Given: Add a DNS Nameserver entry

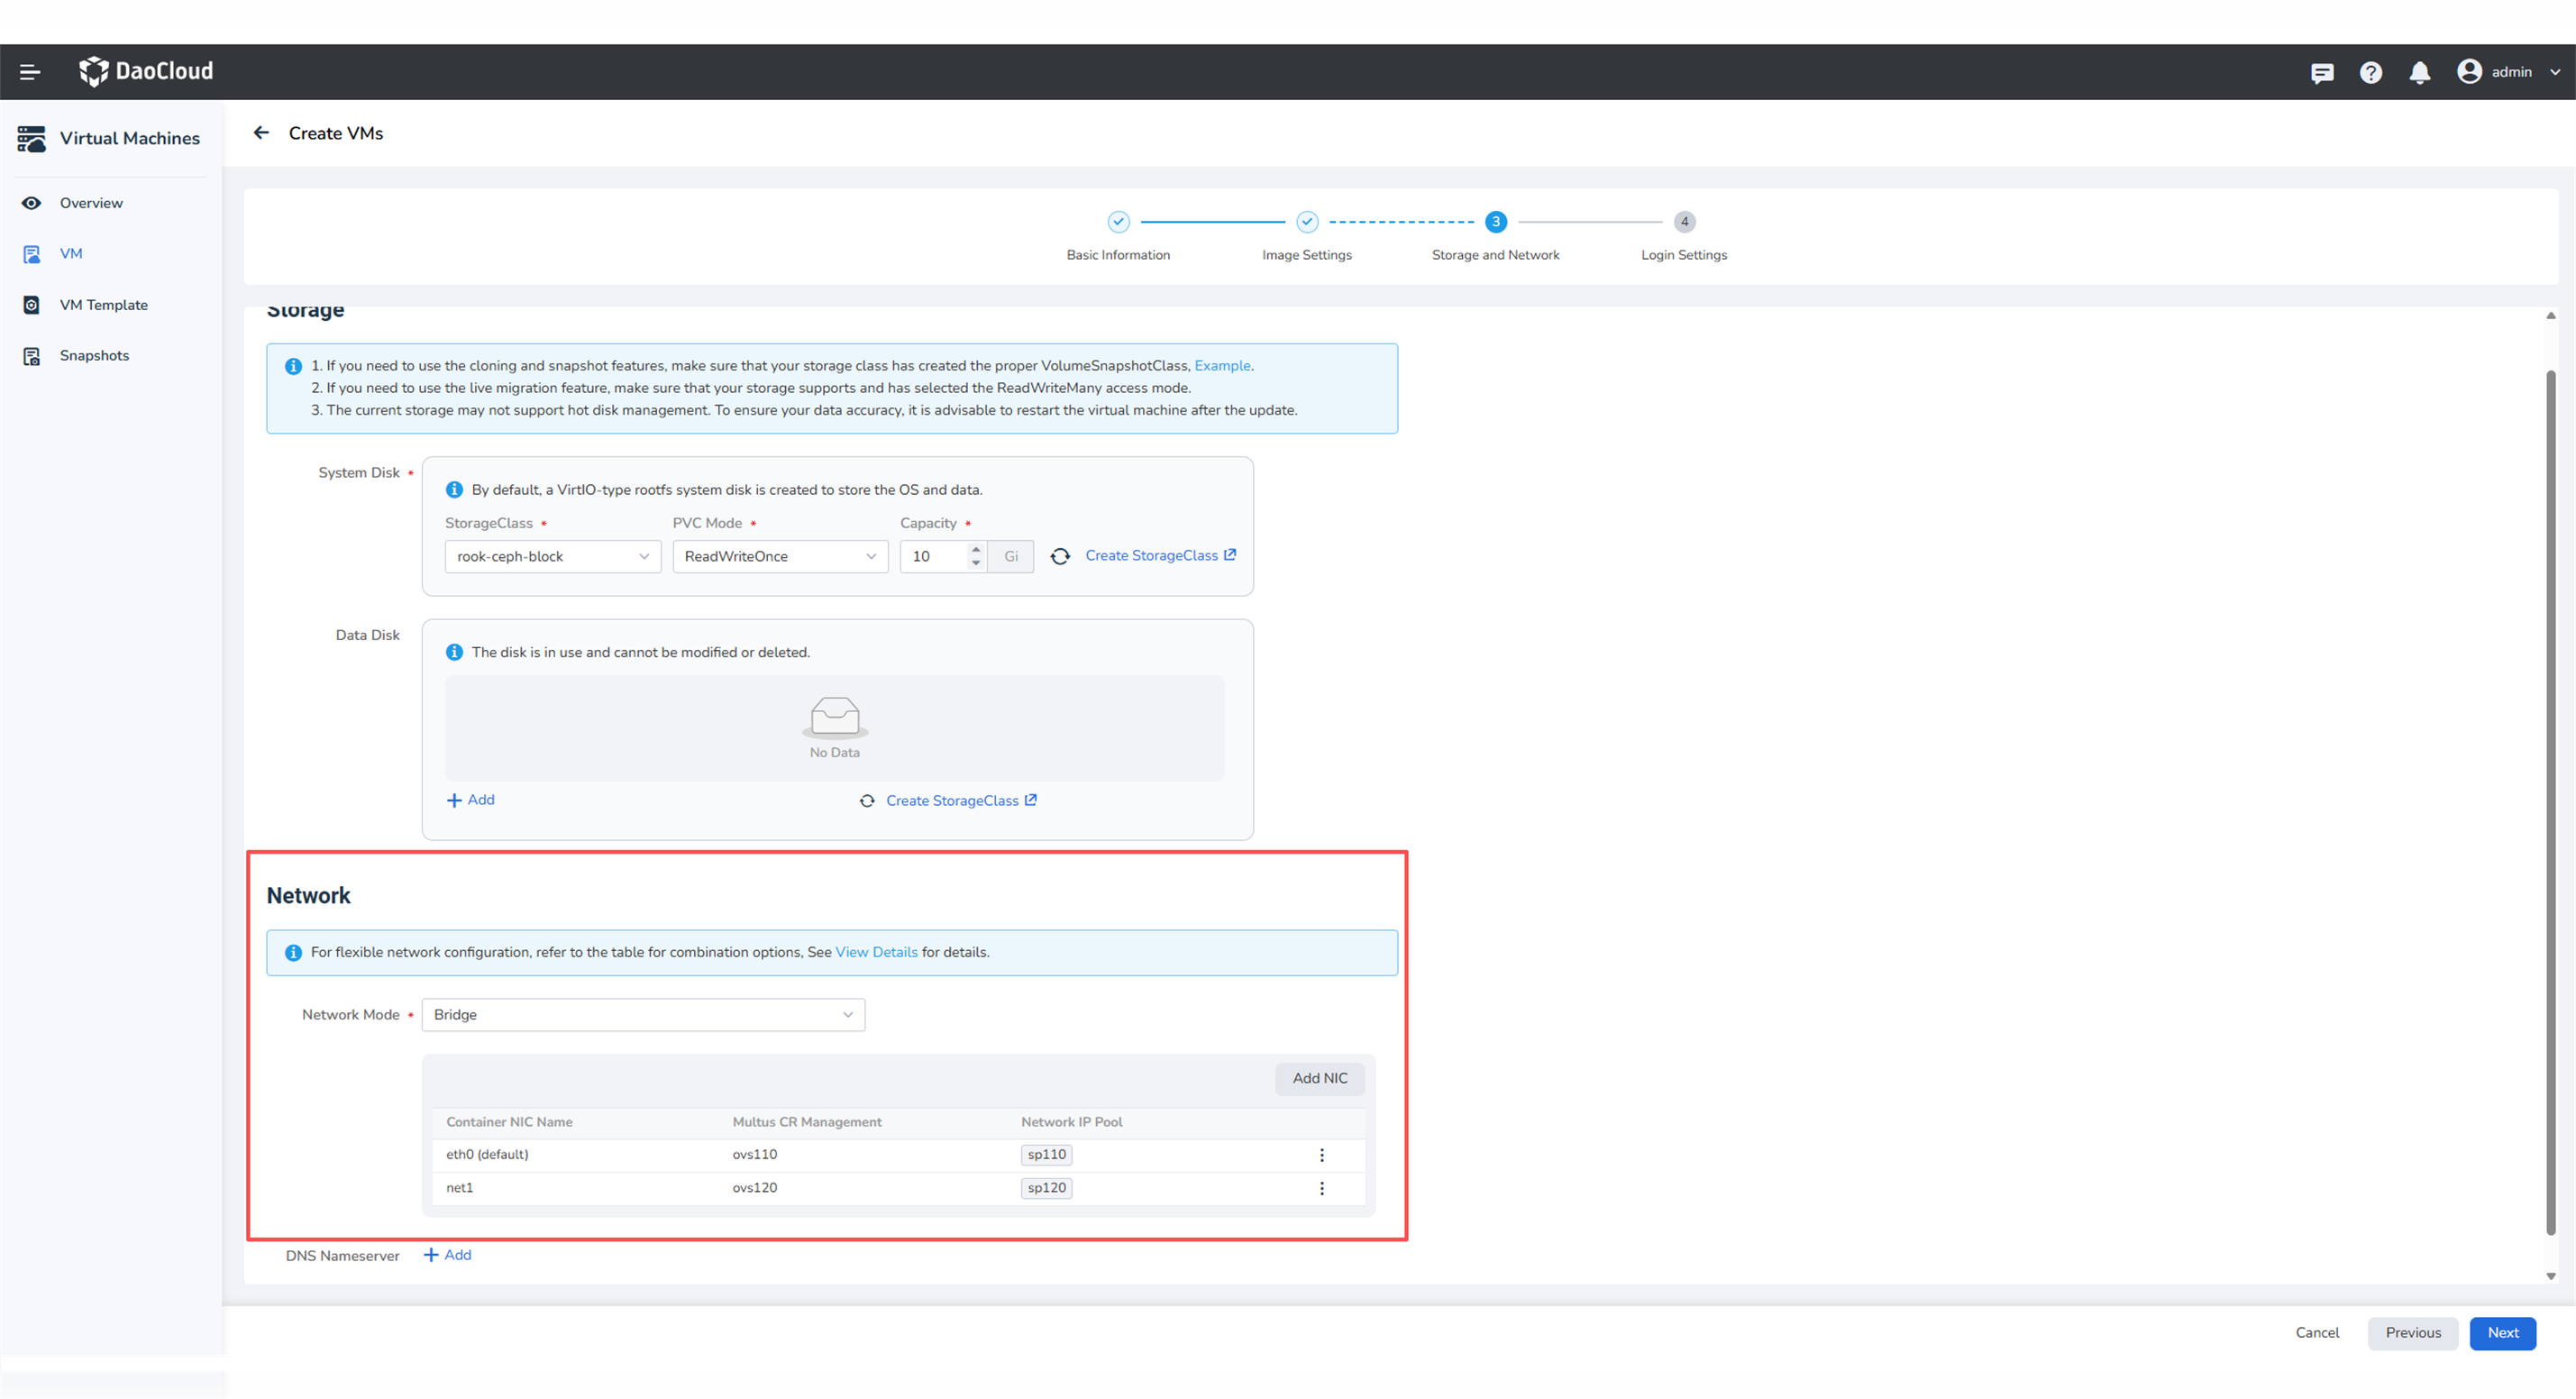Looking at the screenshot, I should (x=447, y=1255).
